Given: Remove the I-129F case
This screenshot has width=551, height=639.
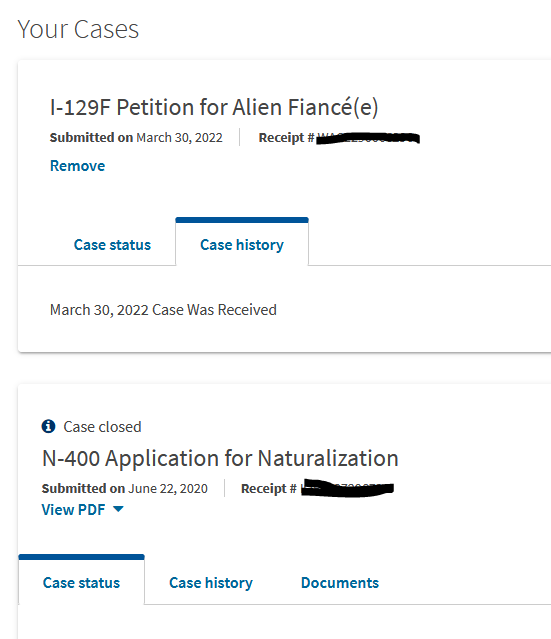Looking at the screenshot, I should click(77, 166).
